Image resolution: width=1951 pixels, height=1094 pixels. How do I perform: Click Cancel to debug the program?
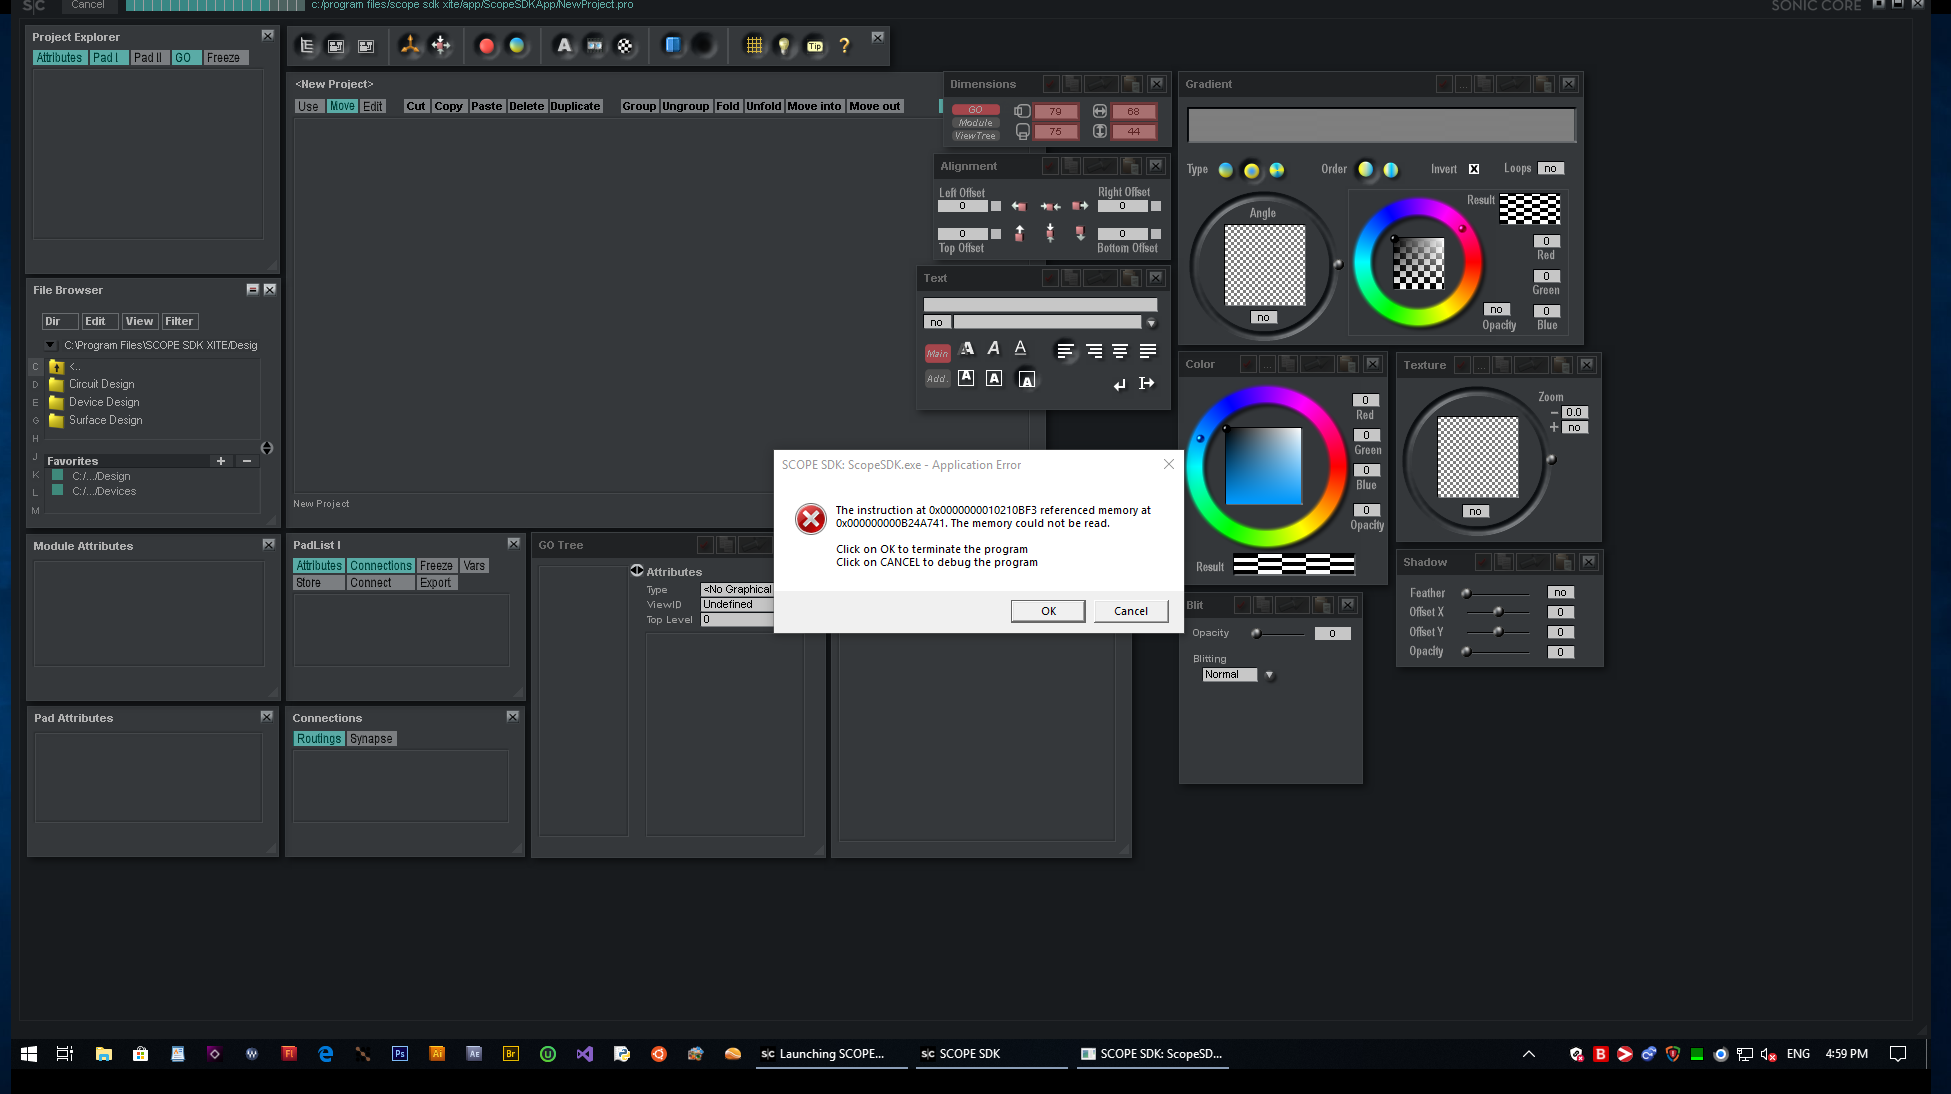[x=1130, y=611]
